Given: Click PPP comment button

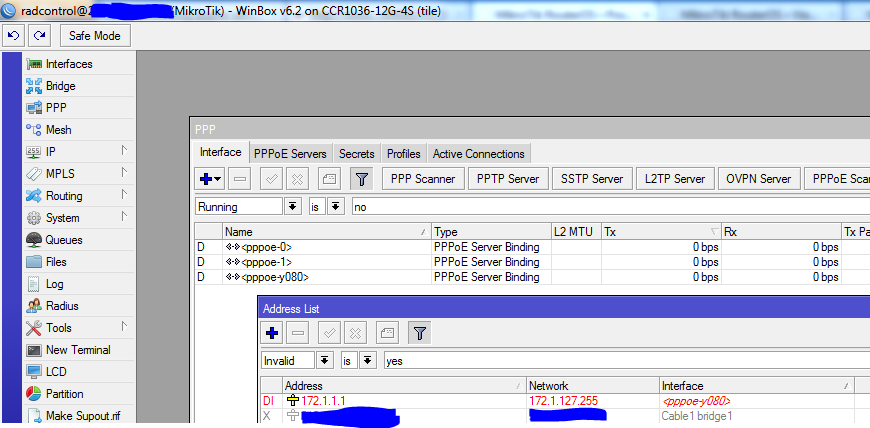Looking at the screenshot, I should (x=329, y=179).
